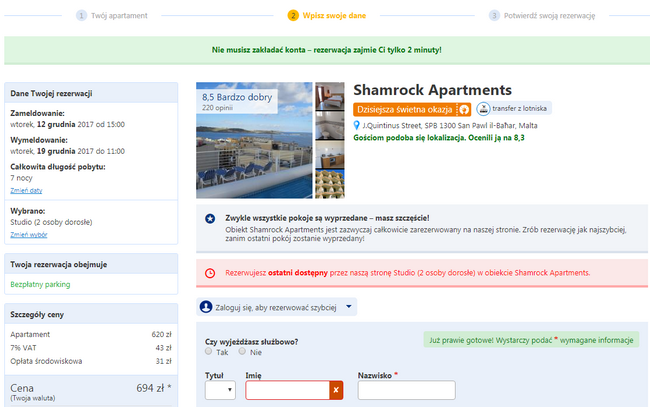Click the ostatni dostępny warning message
This screenshot has width=650, height=407.
pyautogui.click(x=422, y=273)
